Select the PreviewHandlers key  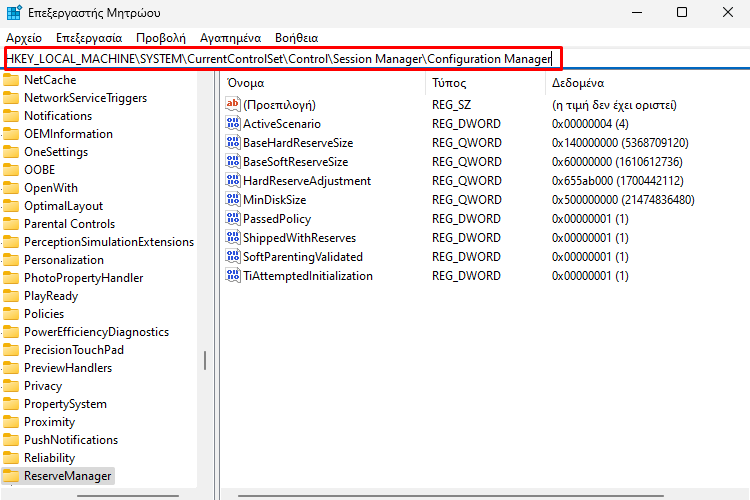(x=68, y=368)
